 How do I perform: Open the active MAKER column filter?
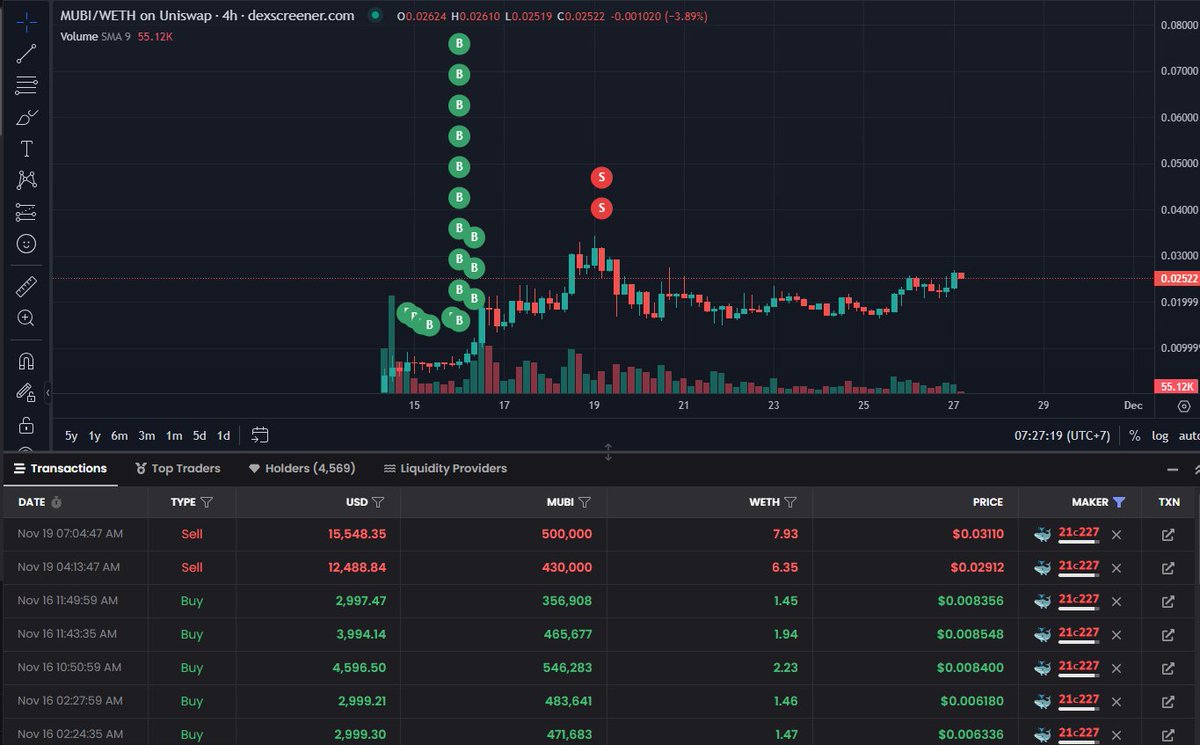[x=1118, y=502]
